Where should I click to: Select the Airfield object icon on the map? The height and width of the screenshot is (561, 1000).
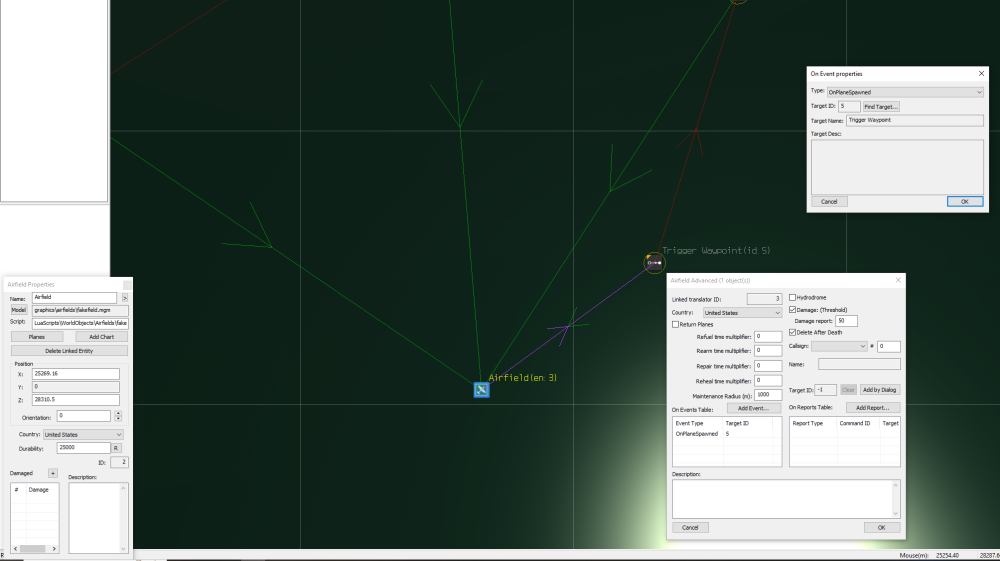pyautogui.click(x=481, y=389)
